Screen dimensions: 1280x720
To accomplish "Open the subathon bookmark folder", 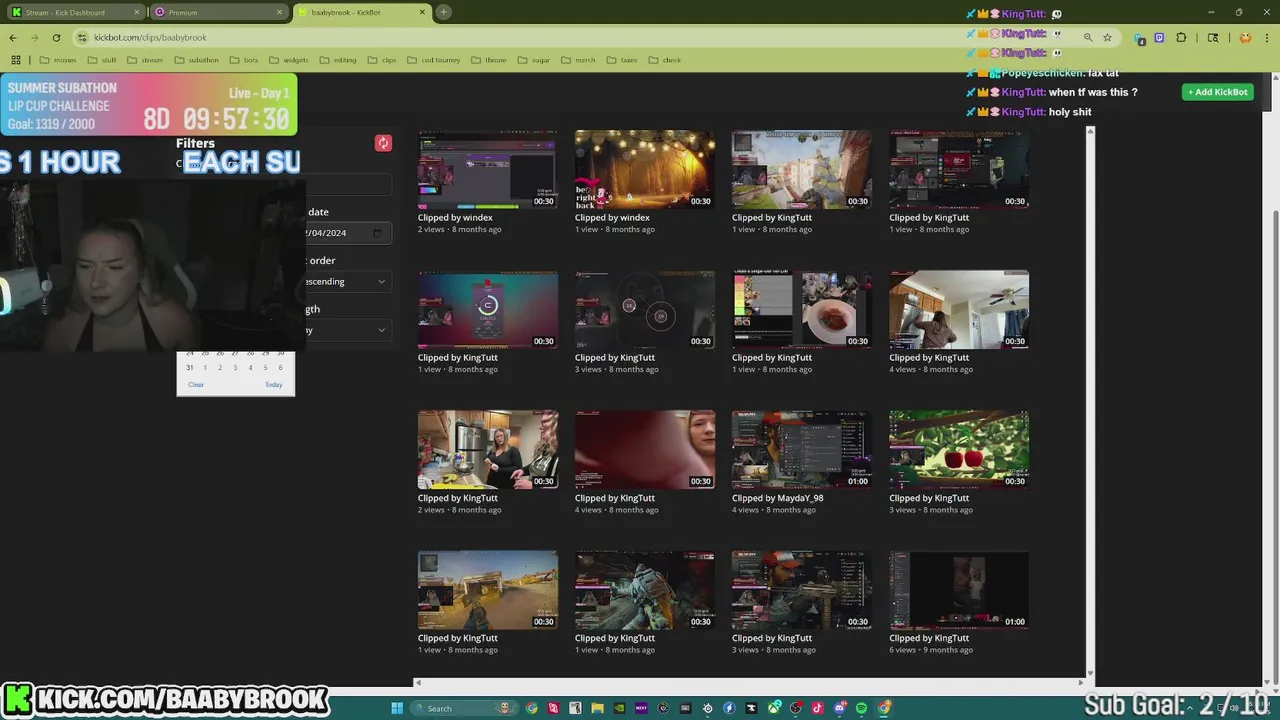I will pos(196,60).
